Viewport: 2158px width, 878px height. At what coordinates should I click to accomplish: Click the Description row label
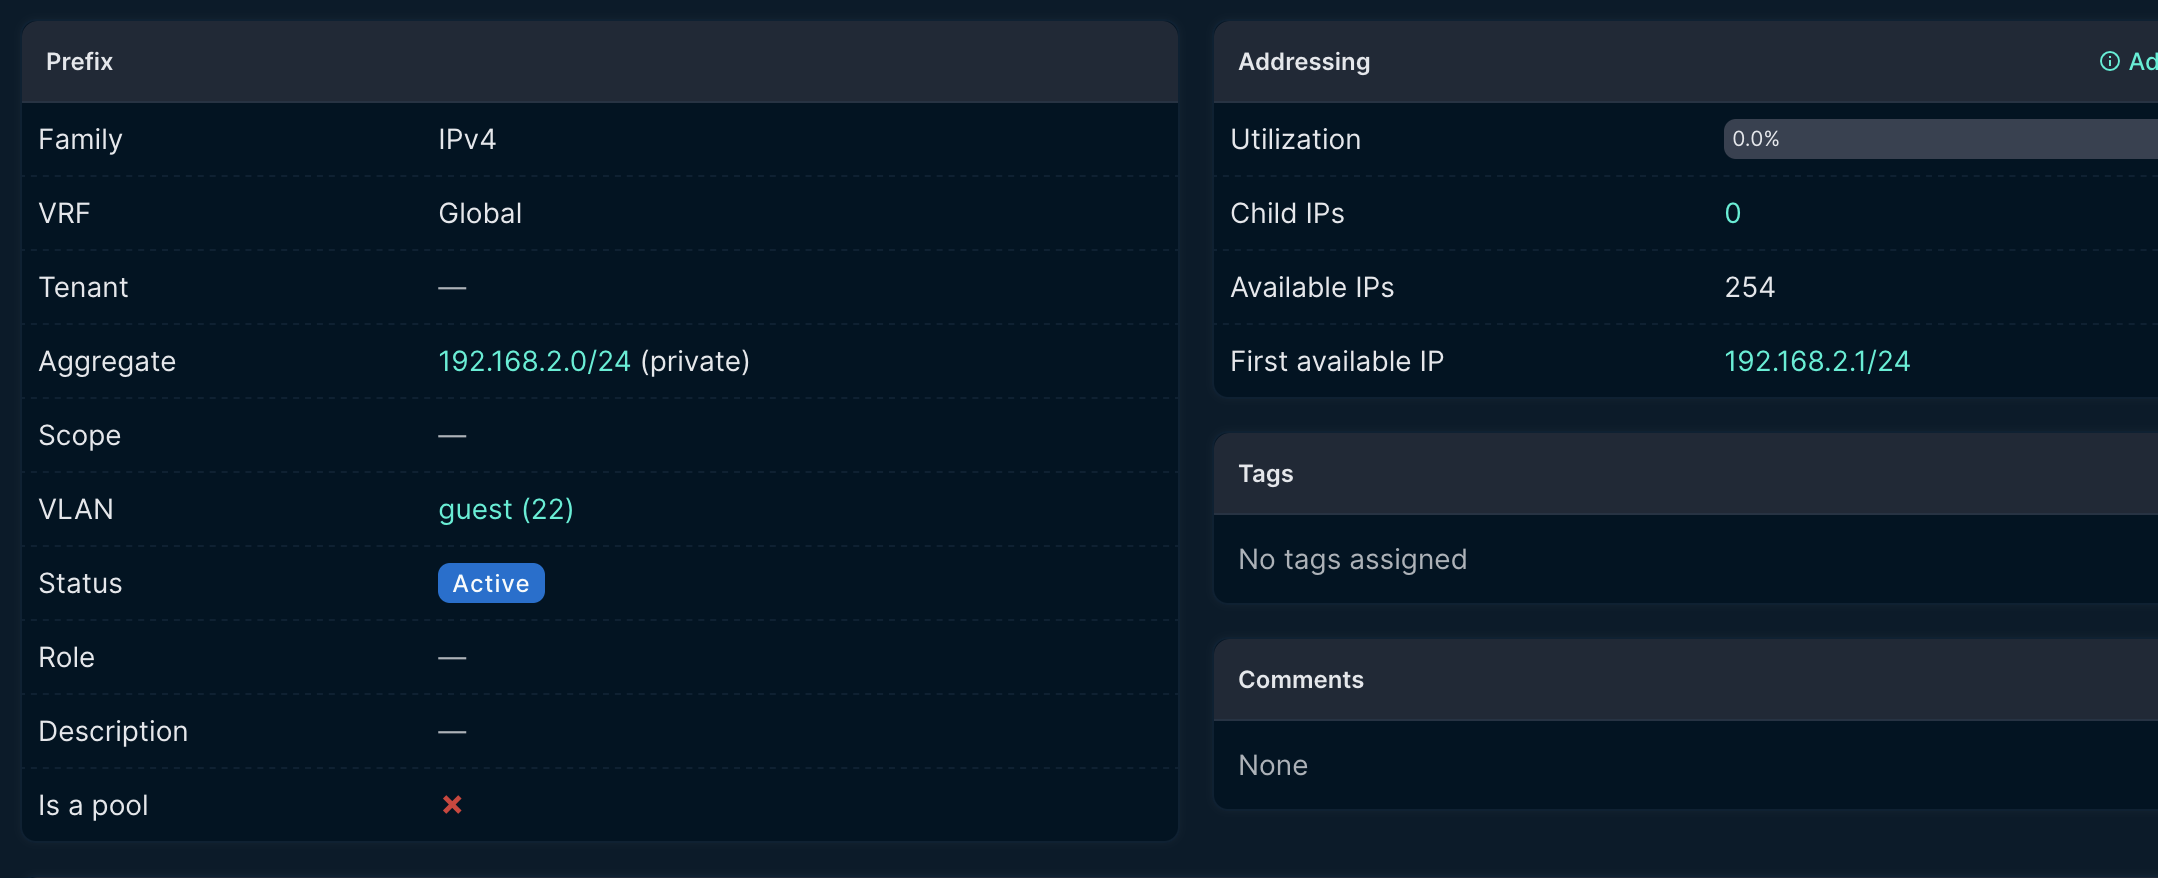(113, 731)
